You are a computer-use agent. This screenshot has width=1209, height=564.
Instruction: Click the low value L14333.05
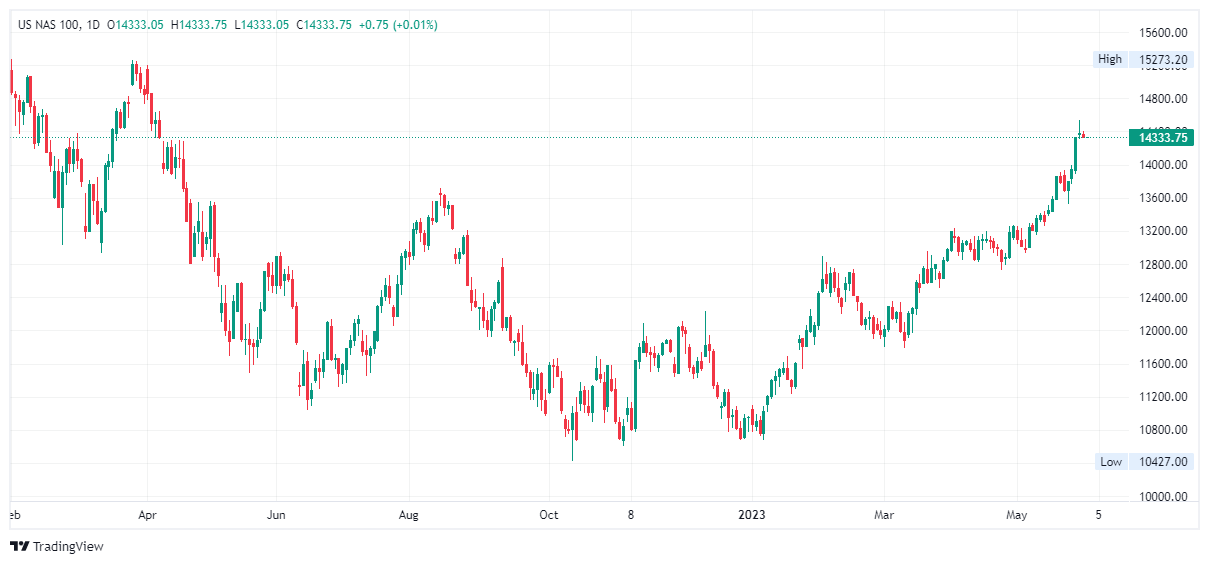pyautogui.click(x=262, y=25)
